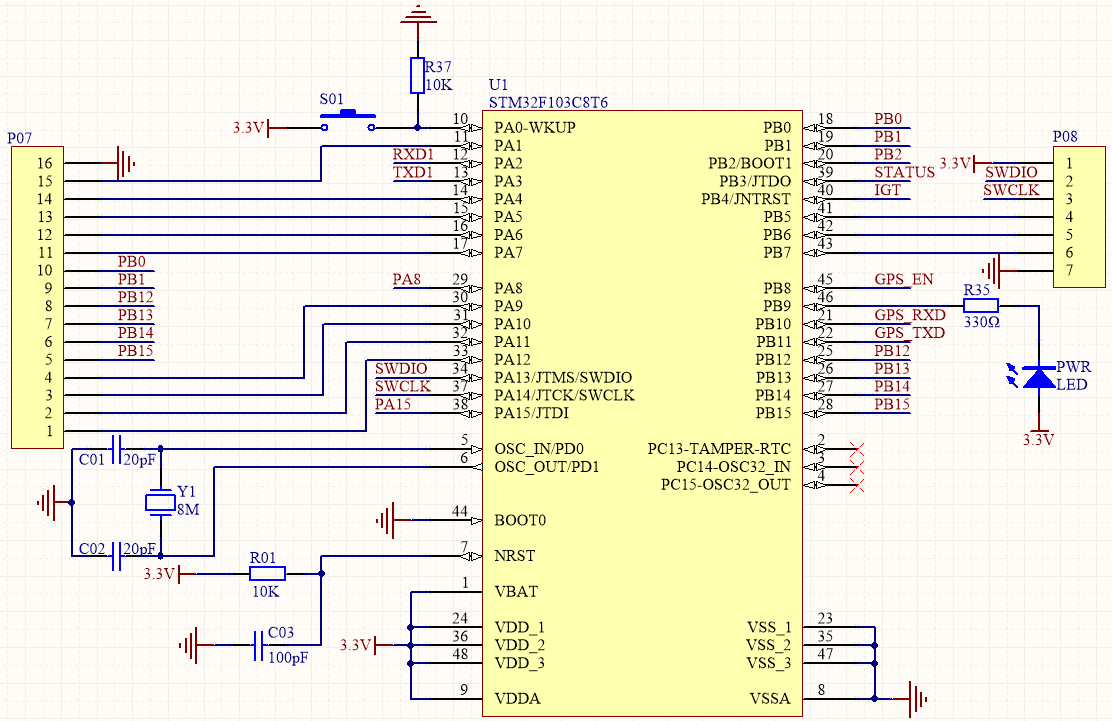Click SWDIO net label near pin 34
The image size is (1112, 721).
(401, 369)
